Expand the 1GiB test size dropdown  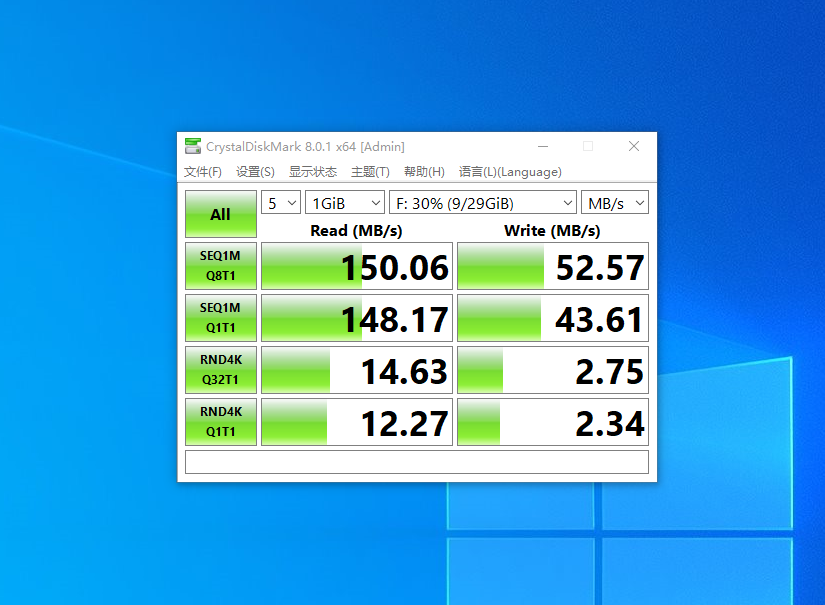[345, 203]
